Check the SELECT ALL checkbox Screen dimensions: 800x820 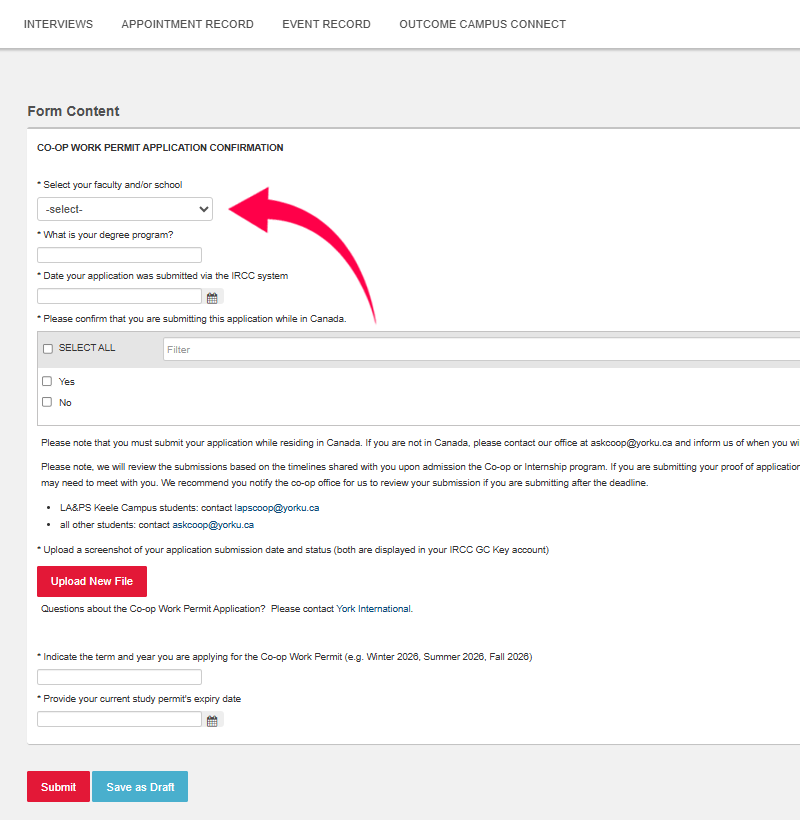[48, 348]
